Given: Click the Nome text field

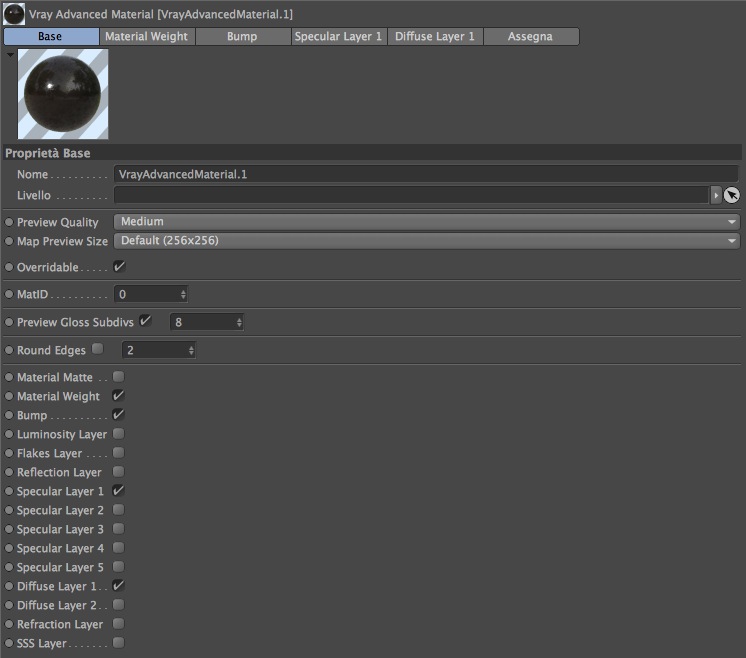Looking at the screenshot, I should [426, 174].
